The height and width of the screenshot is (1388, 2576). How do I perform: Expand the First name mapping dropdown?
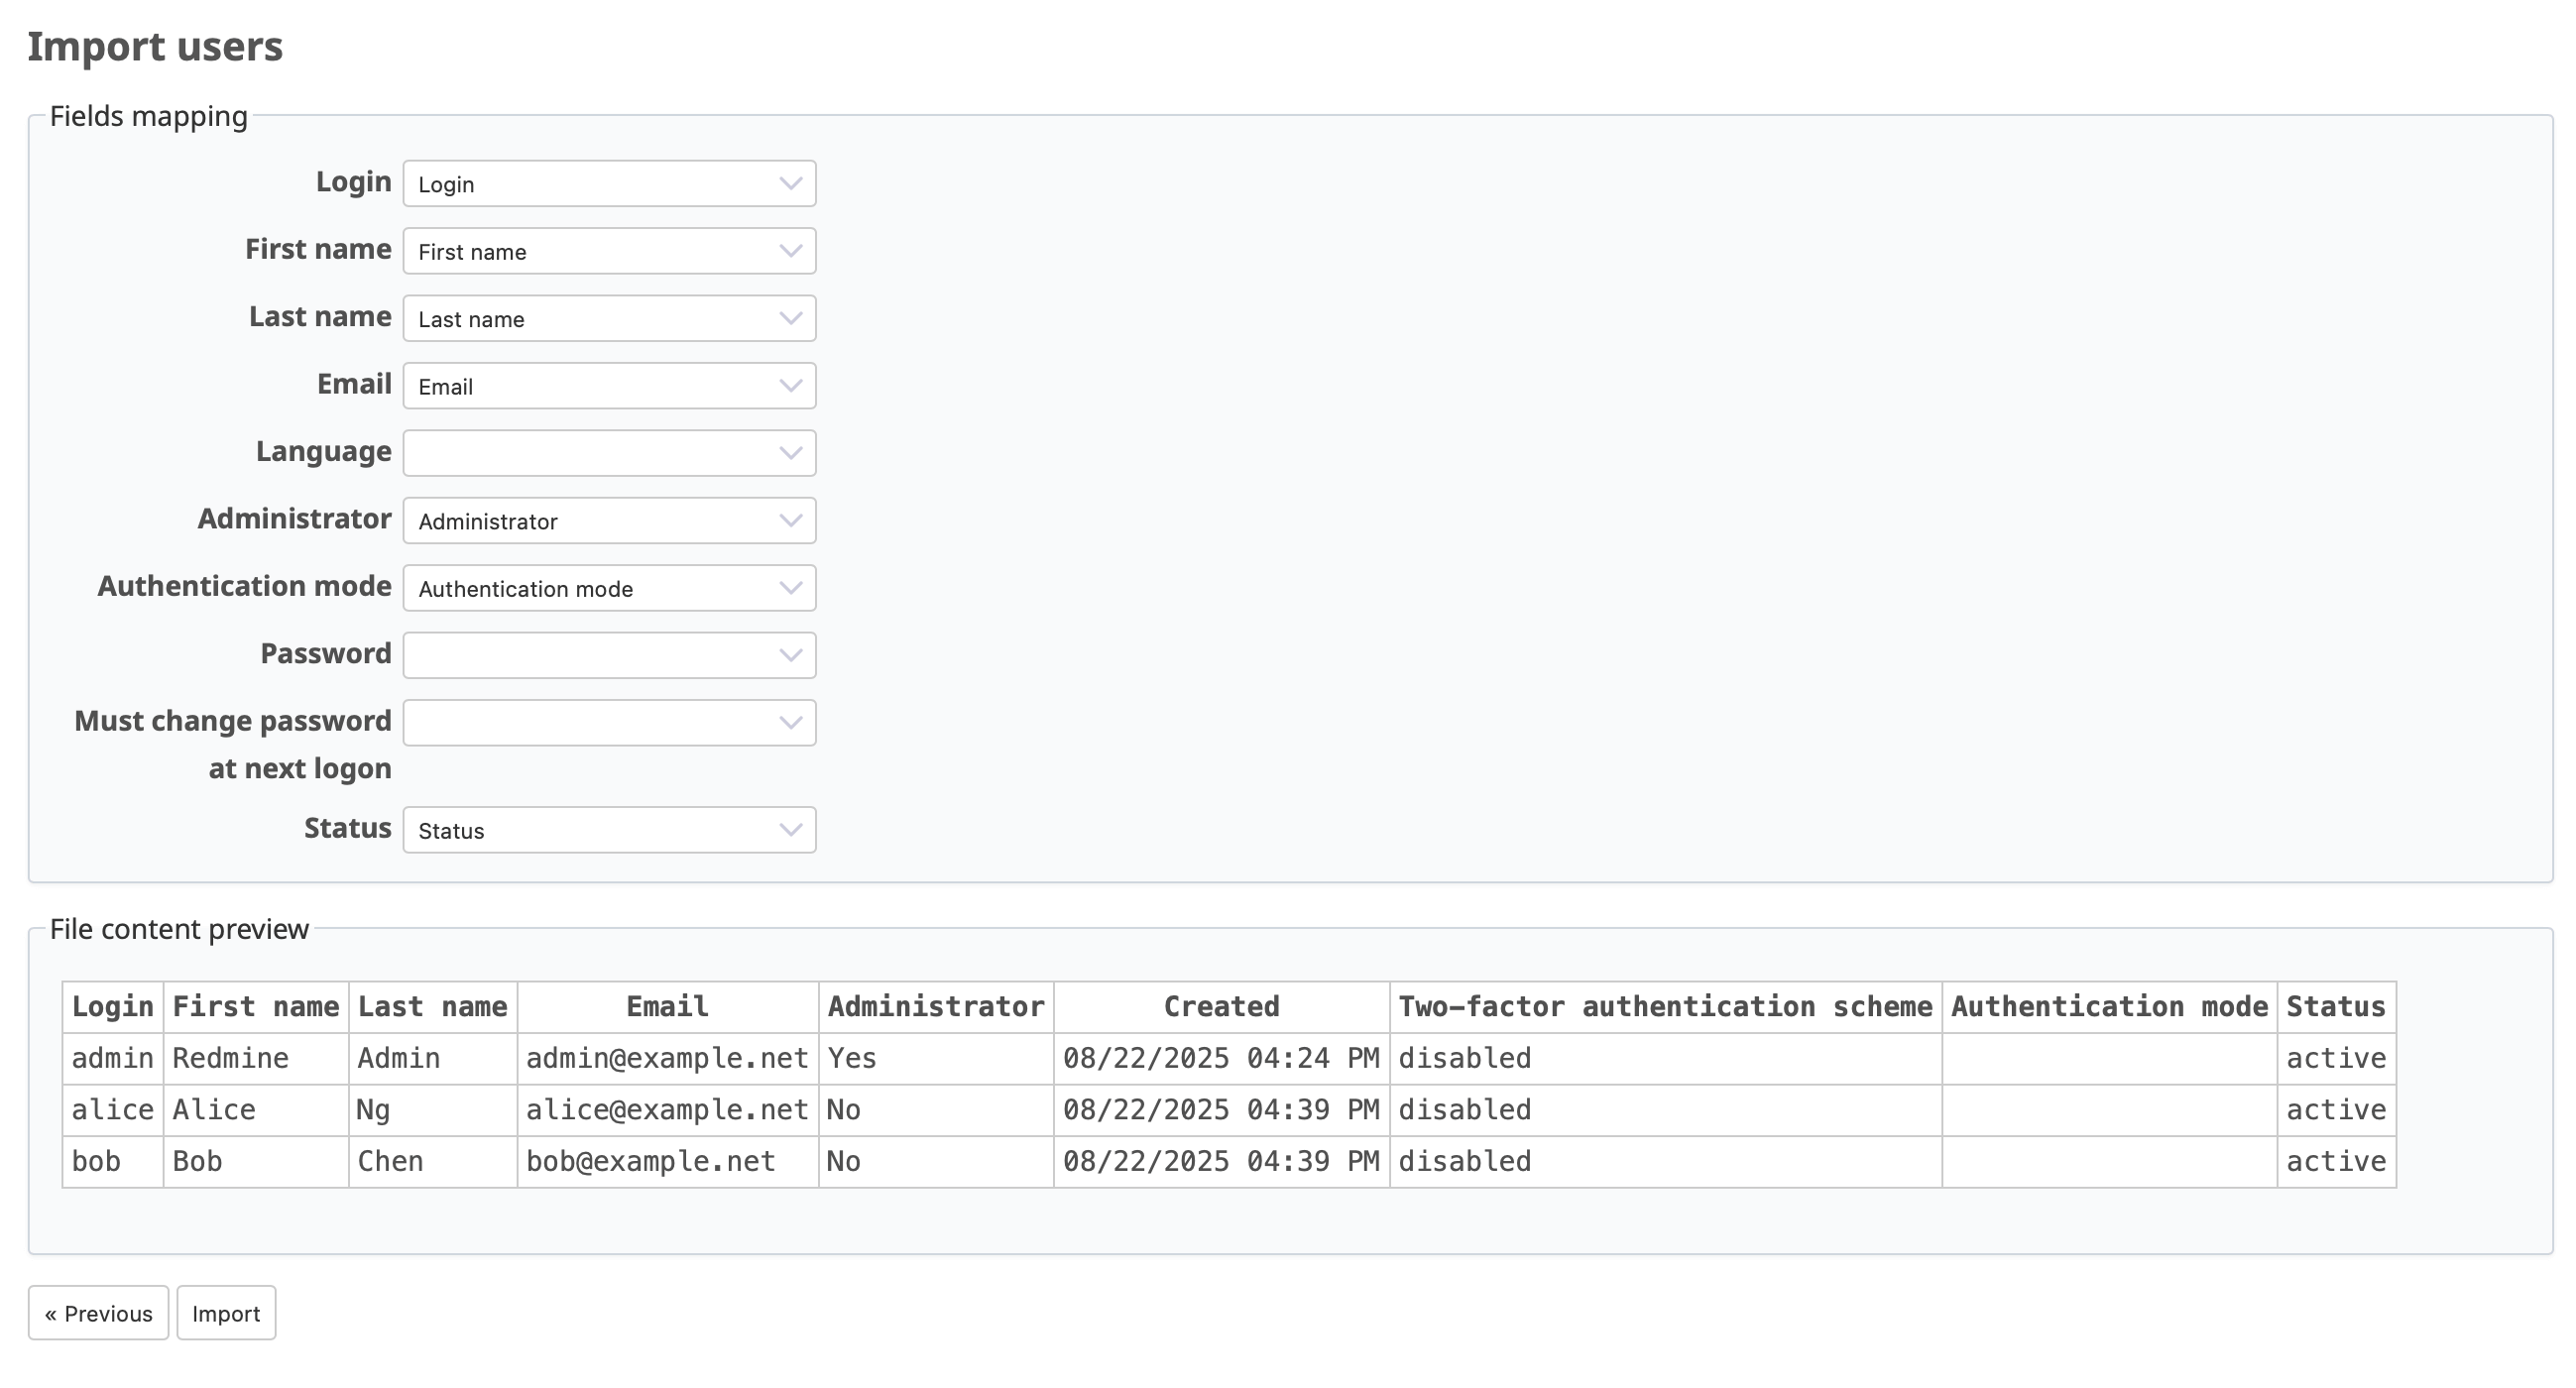point(609,251)
